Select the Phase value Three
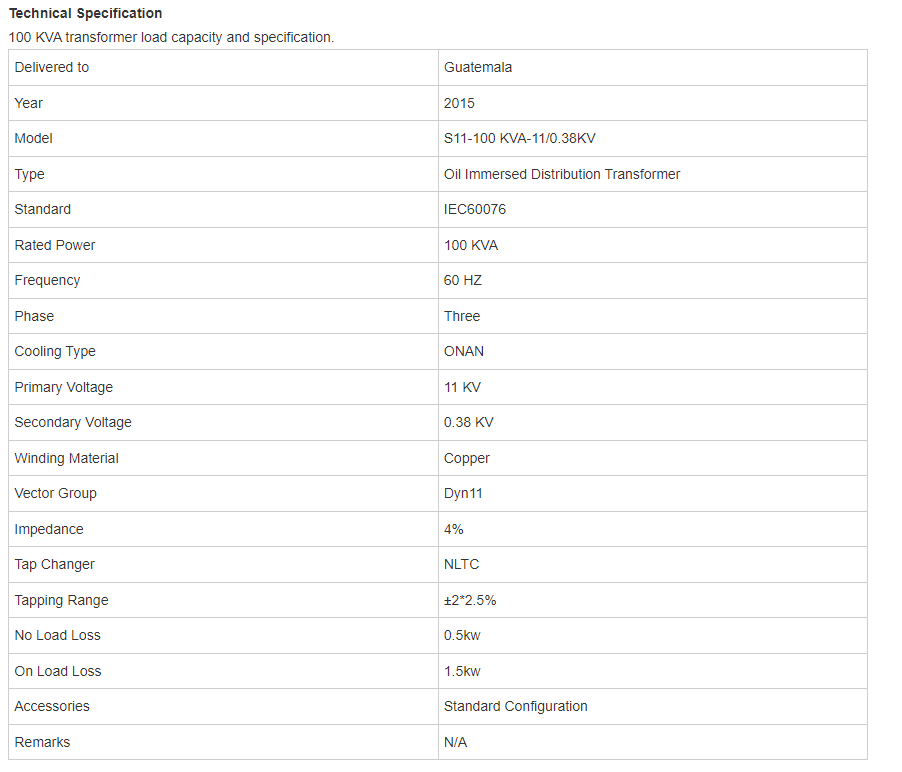Viewport: 902px width, 772px height. click(461, 316)
